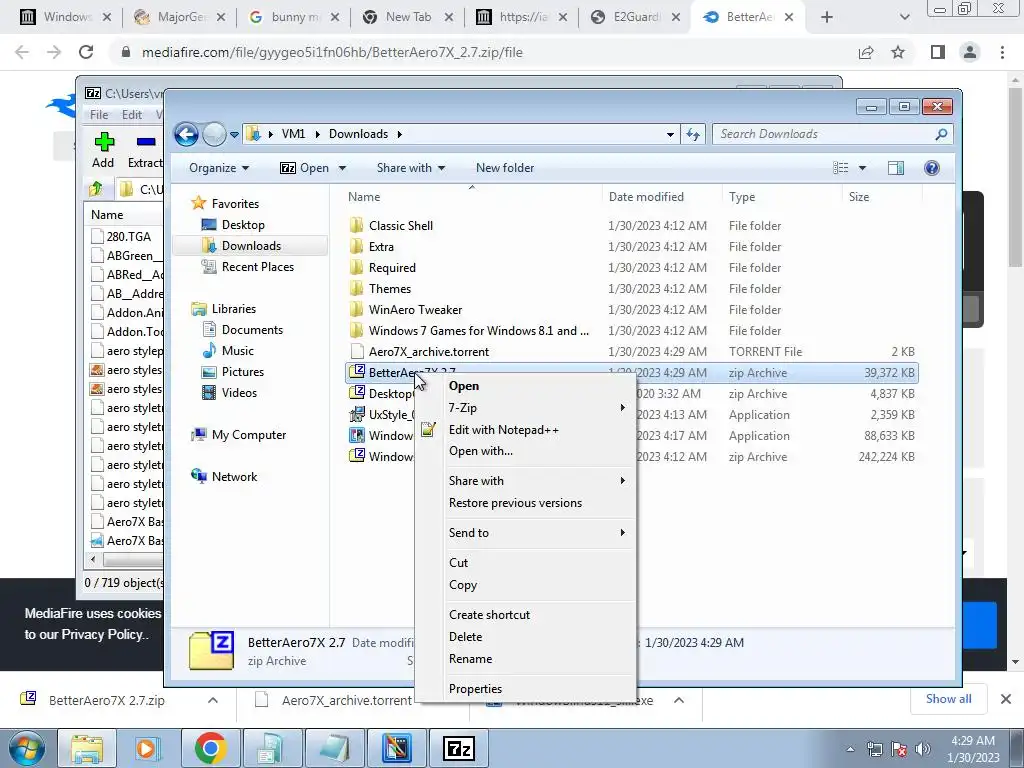Open the Chrome tab search chevron
This screenshot has width=1024, height=768.
click(x=904, y=17)
